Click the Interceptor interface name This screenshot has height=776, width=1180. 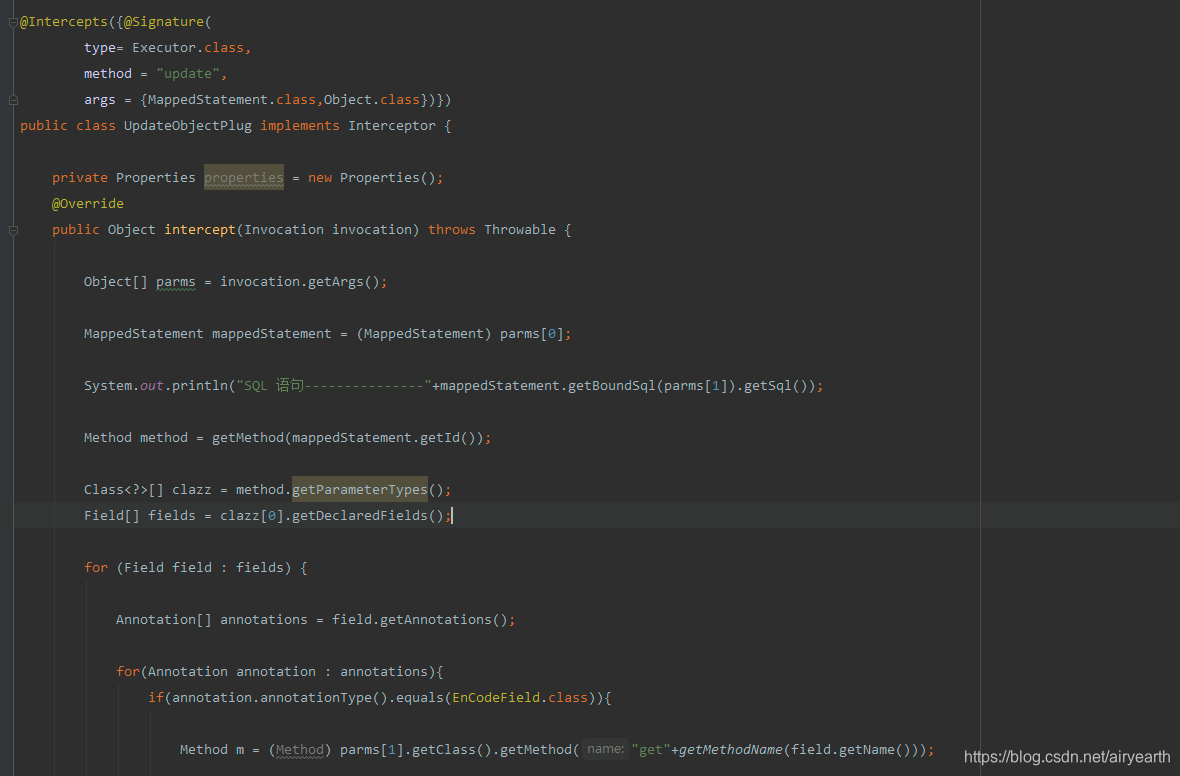(391, 126)
